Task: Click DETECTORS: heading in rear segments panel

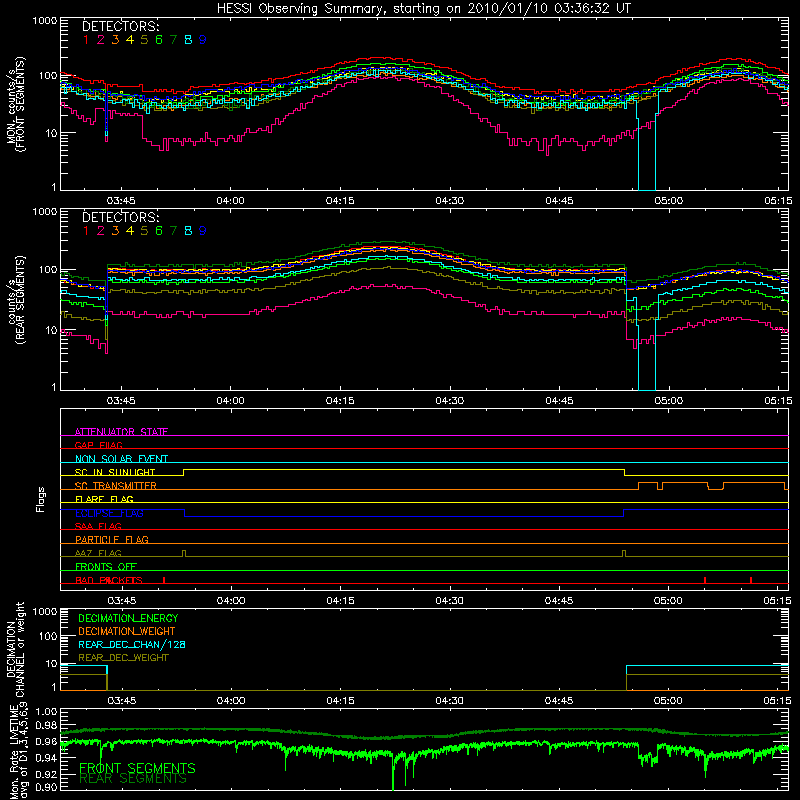Action: [x=120, y=217]
